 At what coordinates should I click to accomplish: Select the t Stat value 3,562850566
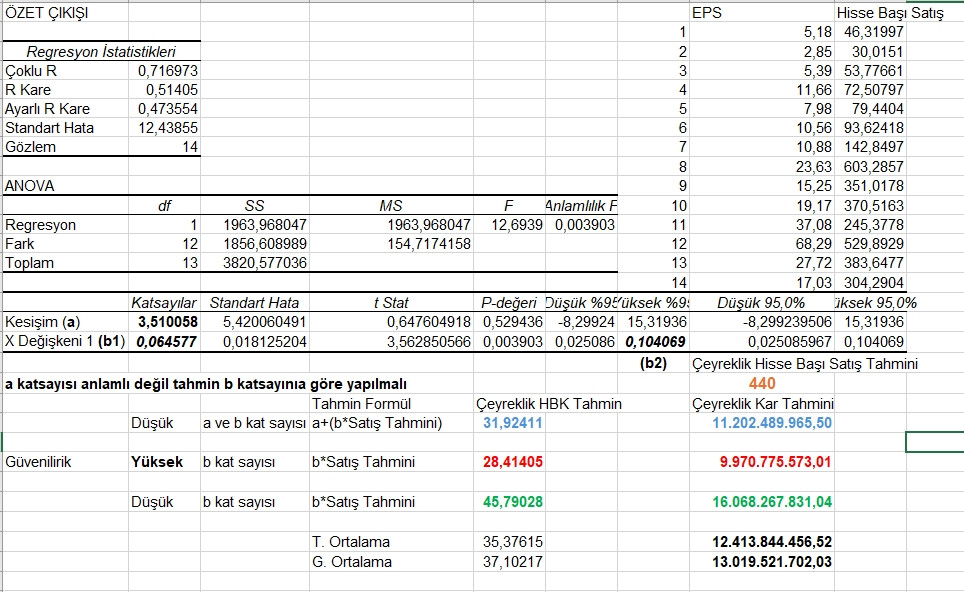point(429,342)
